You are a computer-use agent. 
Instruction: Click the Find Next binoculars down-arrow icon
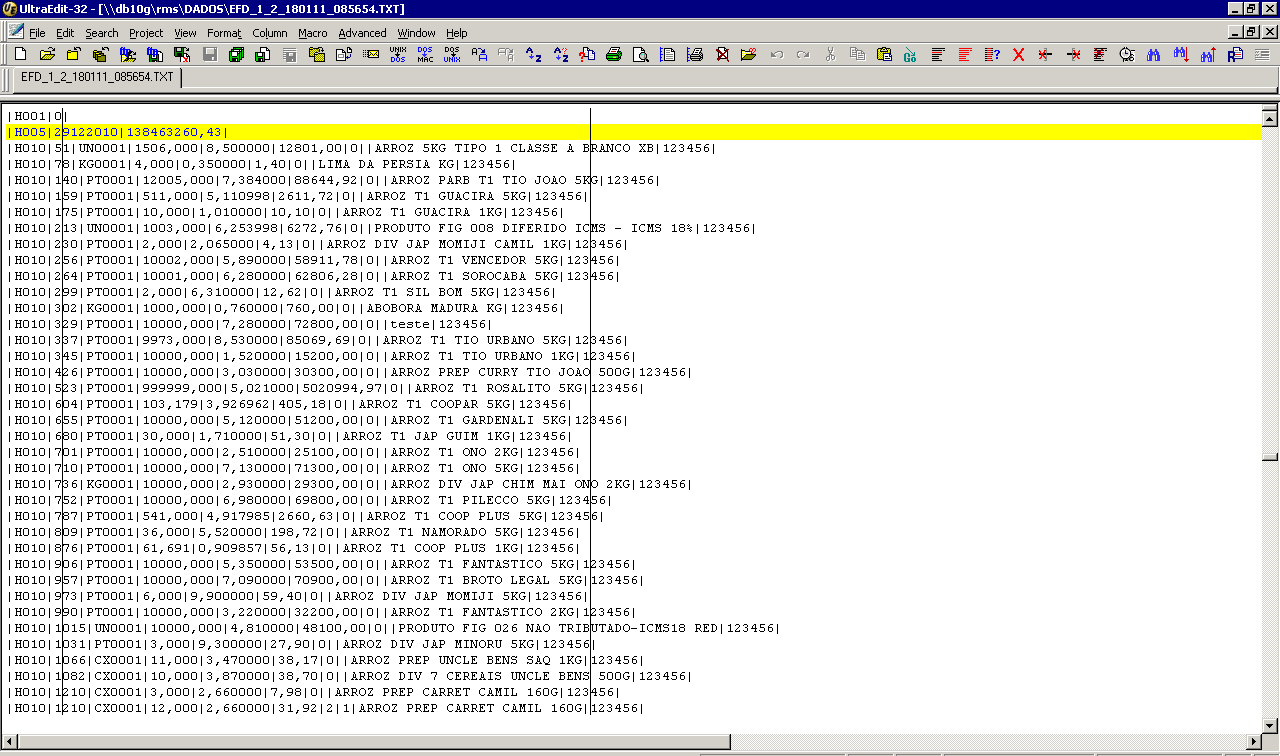point(1181,54)
